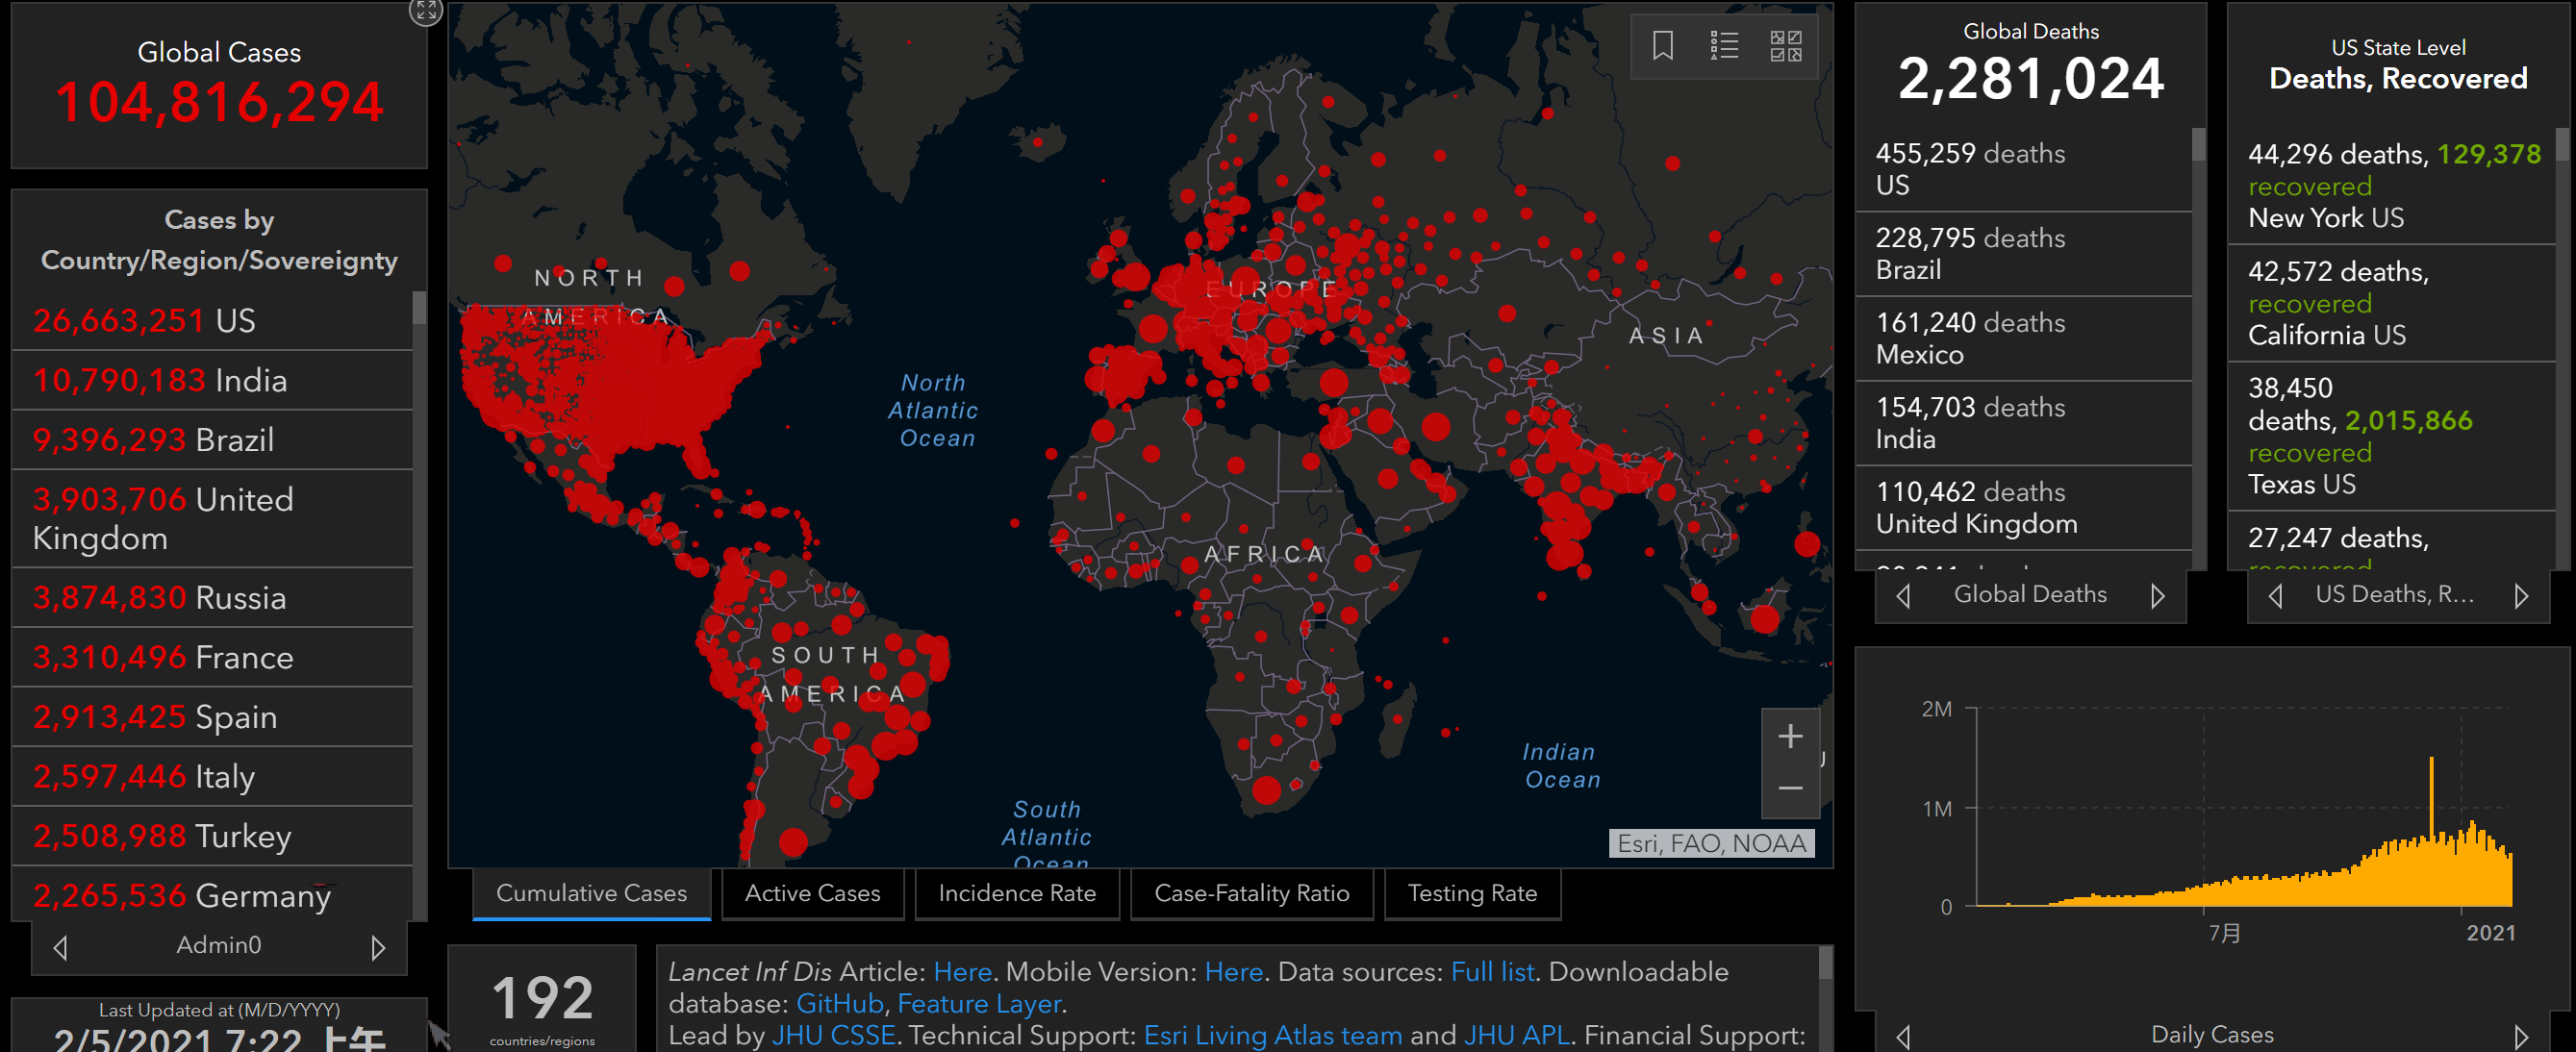This screenshot has width=2576, height=1052.
Task: Open the JHU CSSE link
Action: pos(833,1035)
